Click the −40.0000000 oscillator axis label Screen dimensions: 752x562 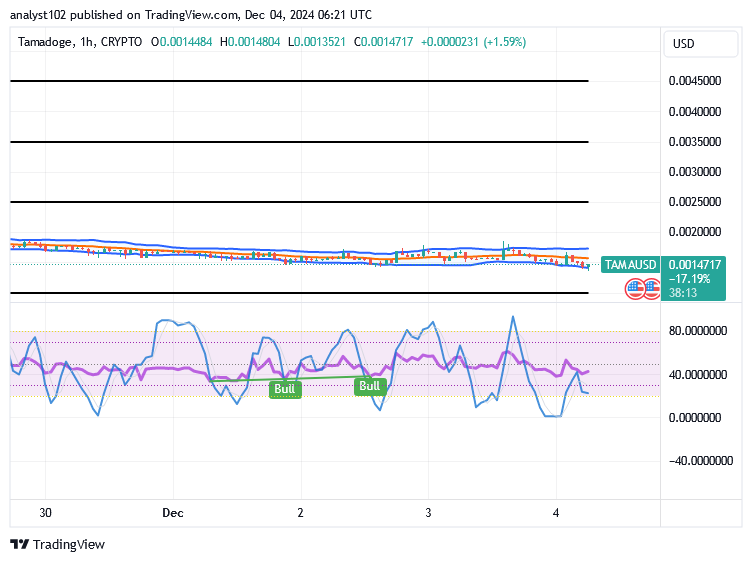click(701, 461)
